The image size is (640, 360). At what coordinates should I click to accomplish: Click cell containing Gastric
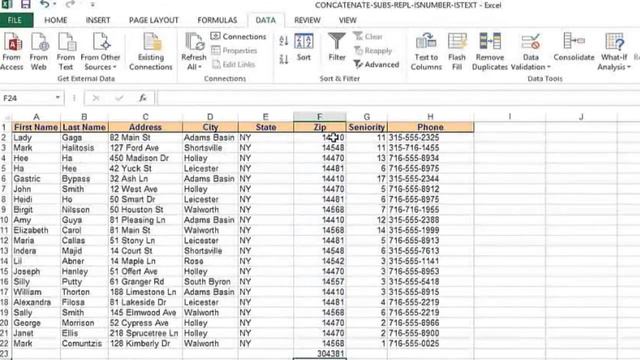click(x=36, y=179)
